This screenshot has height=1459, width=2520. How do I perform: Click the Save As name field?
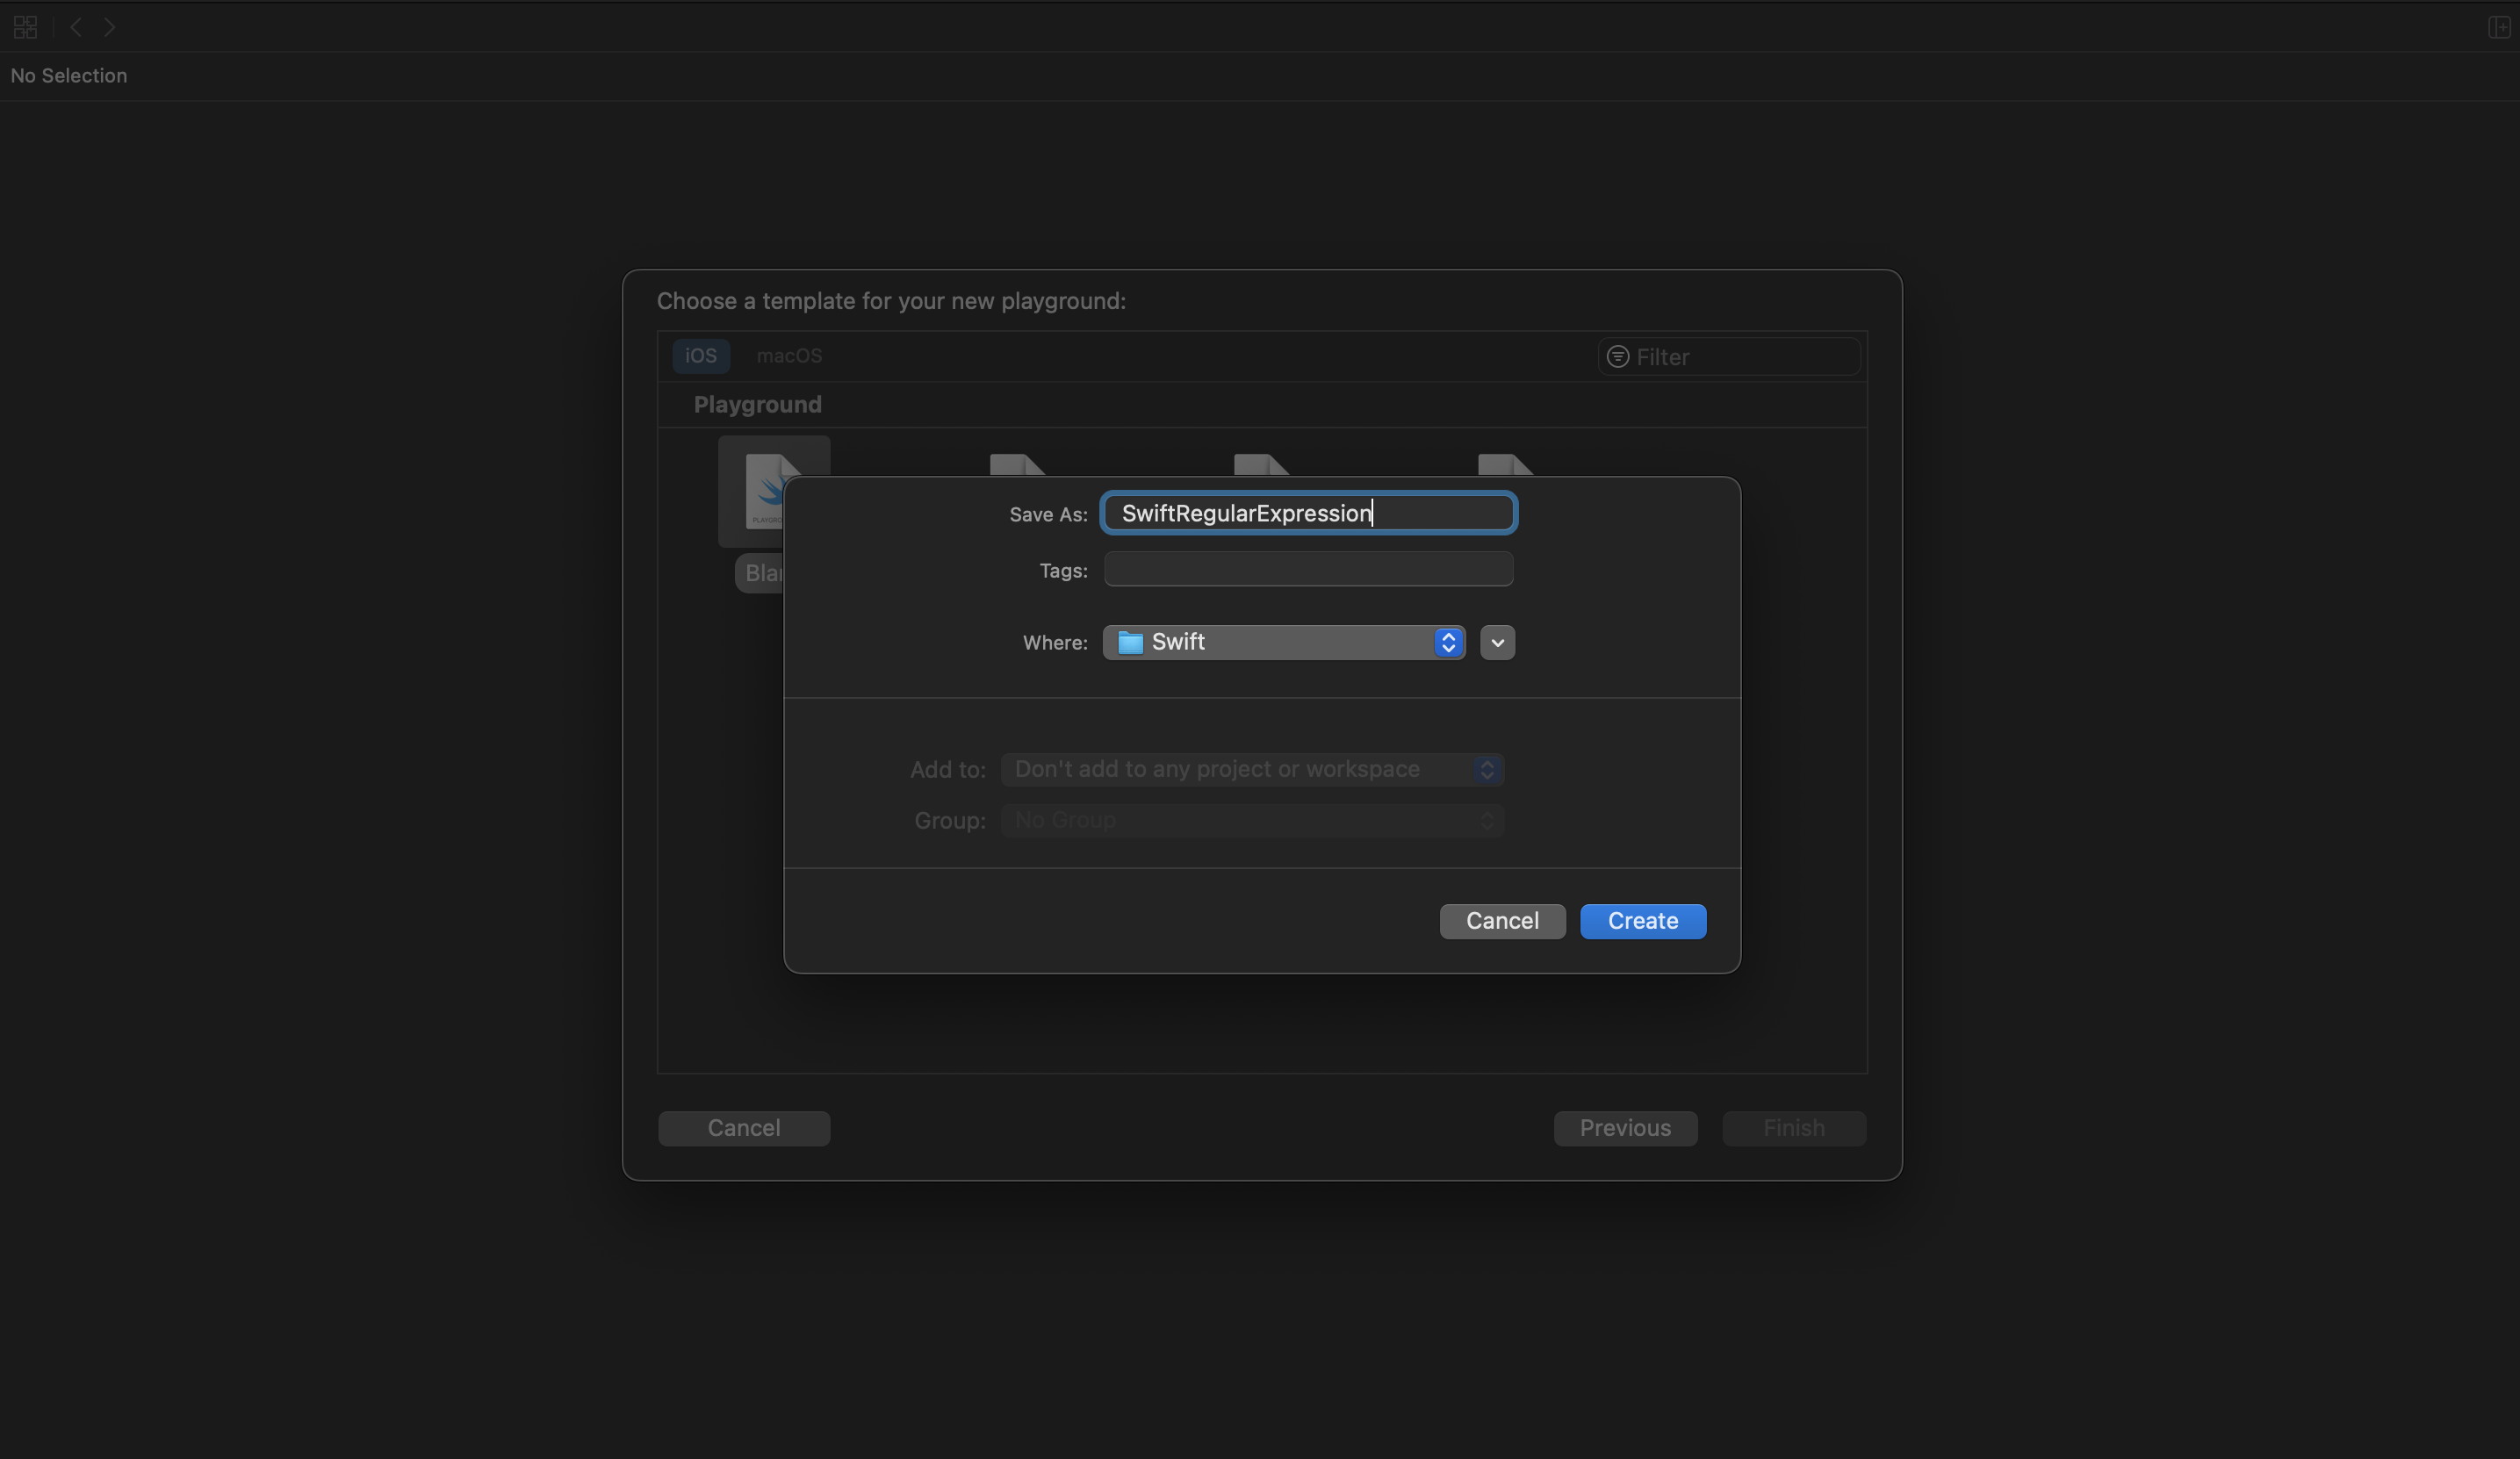[1307, 513]
